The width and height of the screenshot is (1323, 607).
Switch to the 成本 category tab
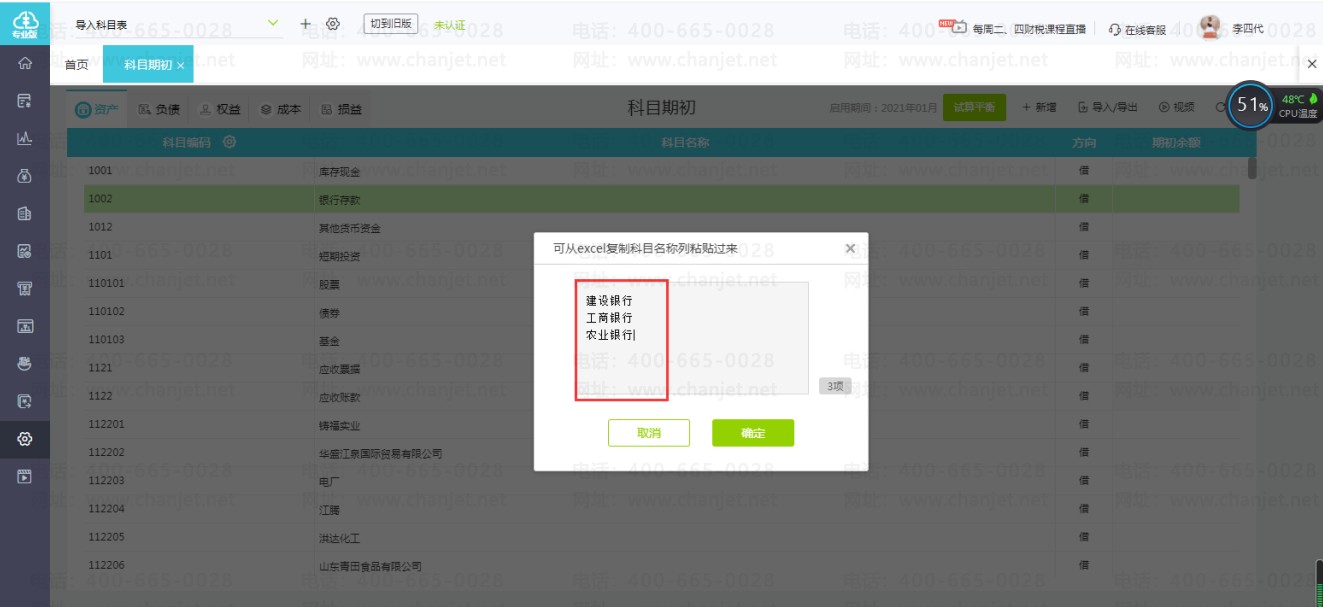(x=280, y=109)
